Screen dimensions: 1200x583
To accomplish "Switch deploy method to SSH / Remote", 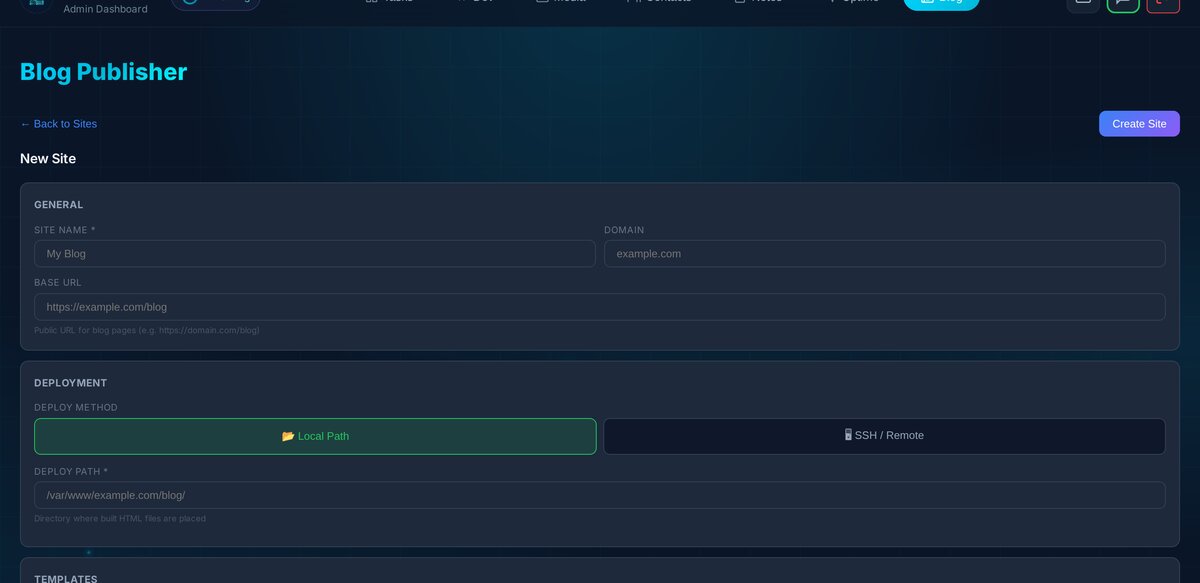I will click(x=884, y=435).
